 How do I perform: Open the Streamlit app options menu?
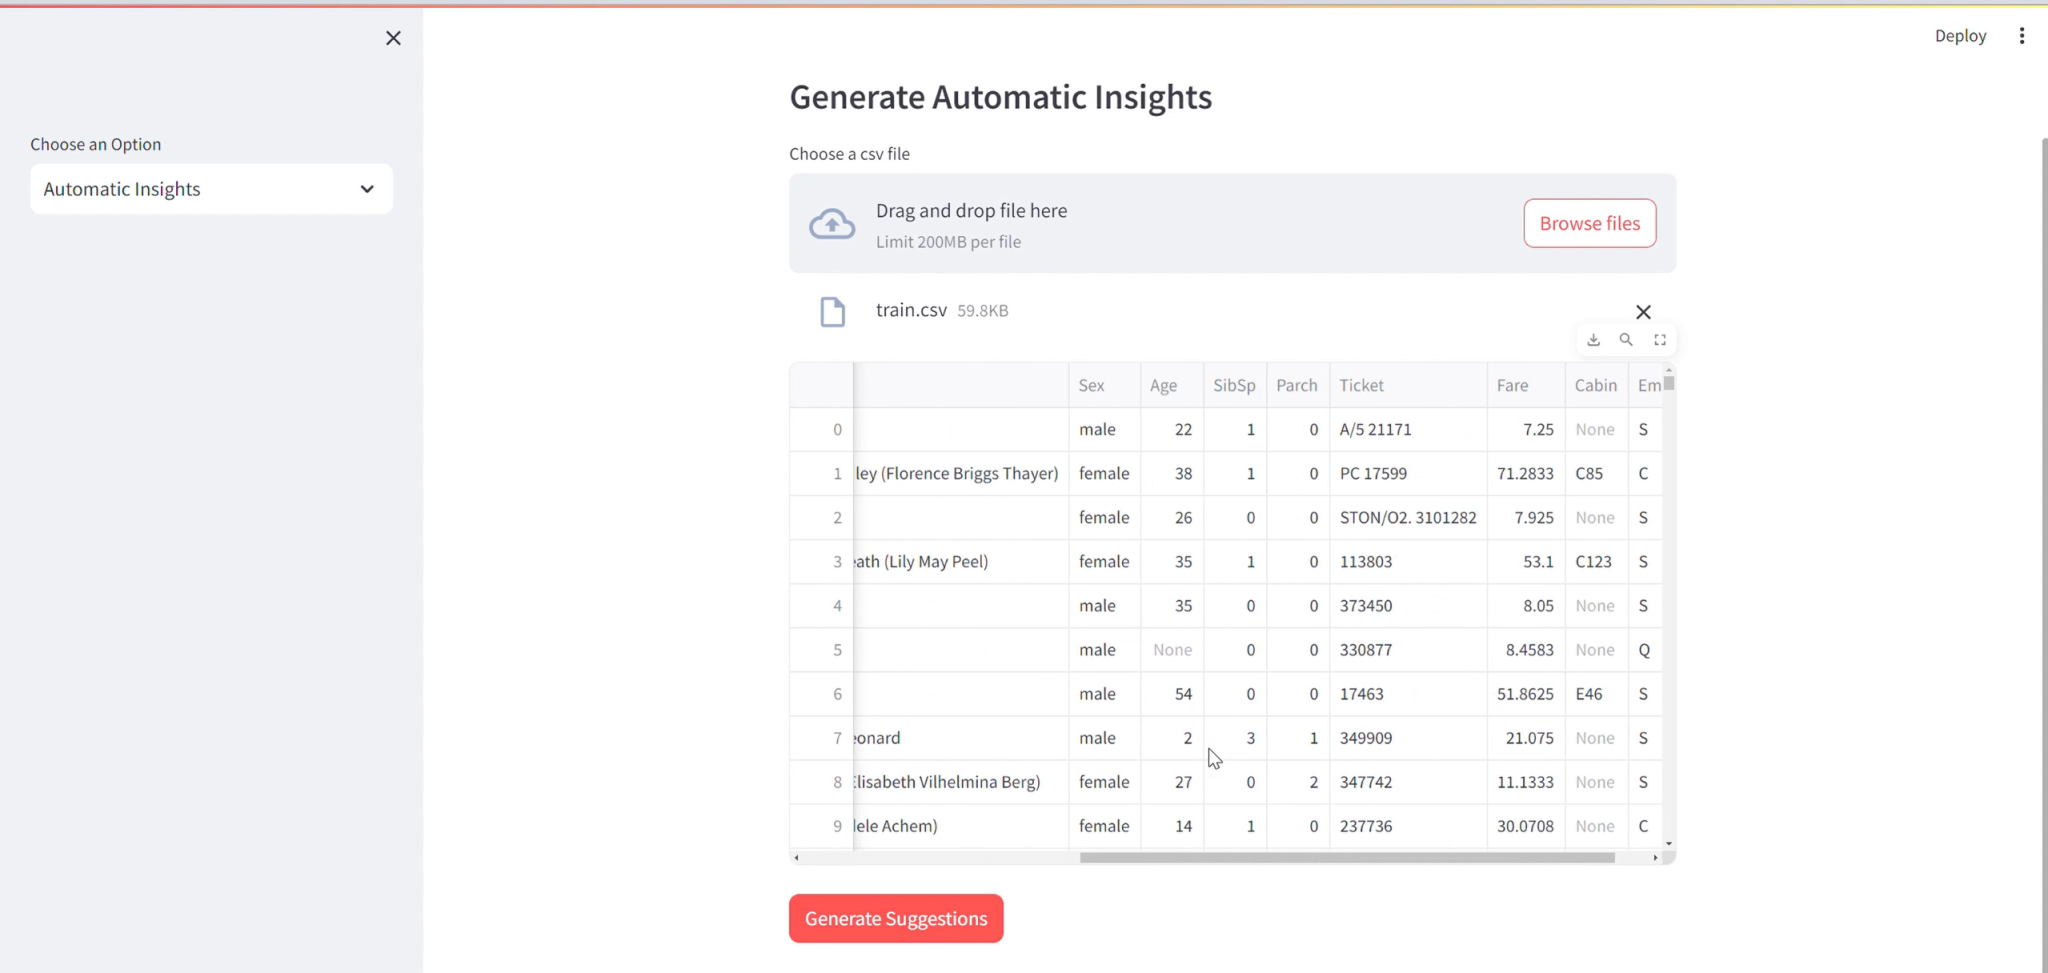coord(2022,35)
